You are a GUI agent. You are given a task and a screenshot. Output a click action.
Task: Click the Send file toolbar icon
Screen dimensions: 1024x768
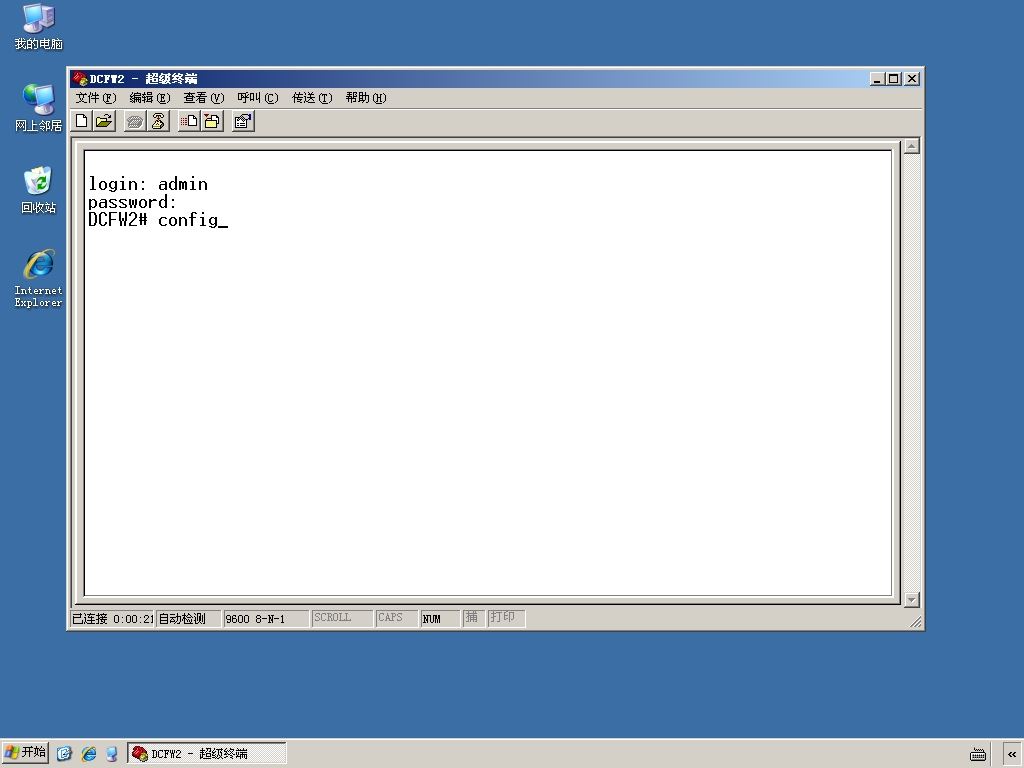[x=189, y=121]
